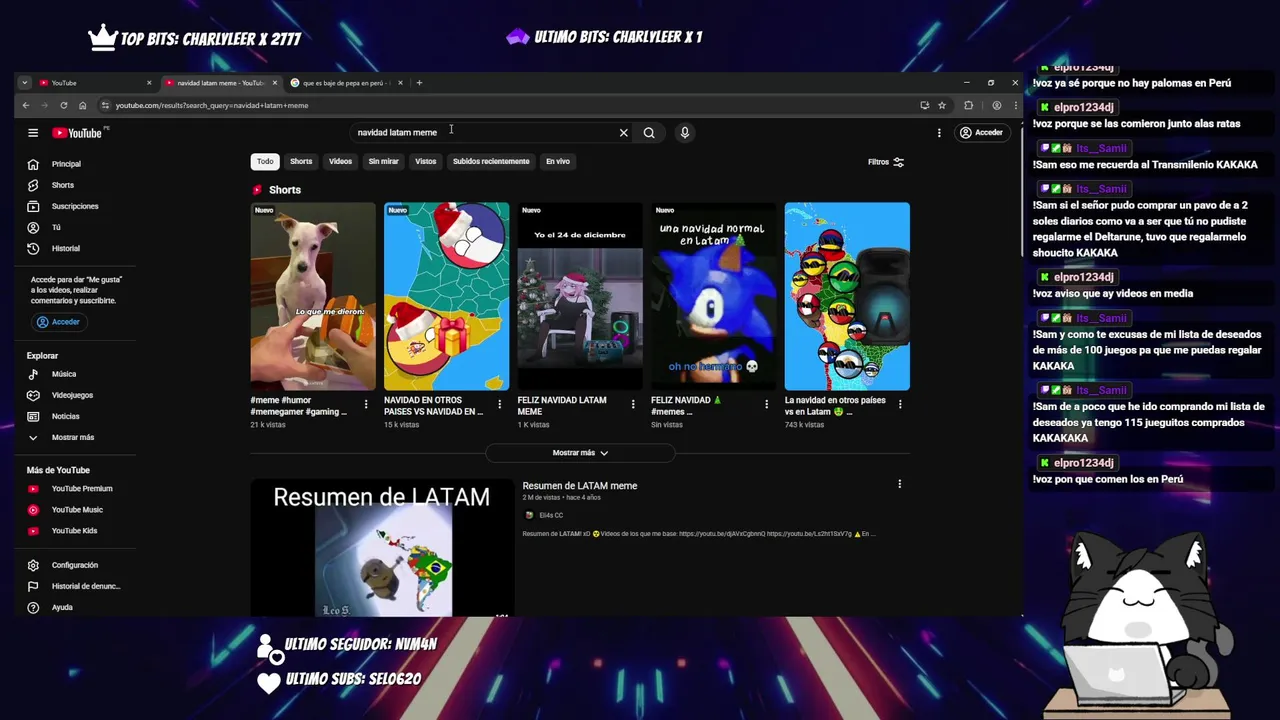The image size is (1280, 720).
Task: Click browser back arrow
Action: [x=26, y=105]
